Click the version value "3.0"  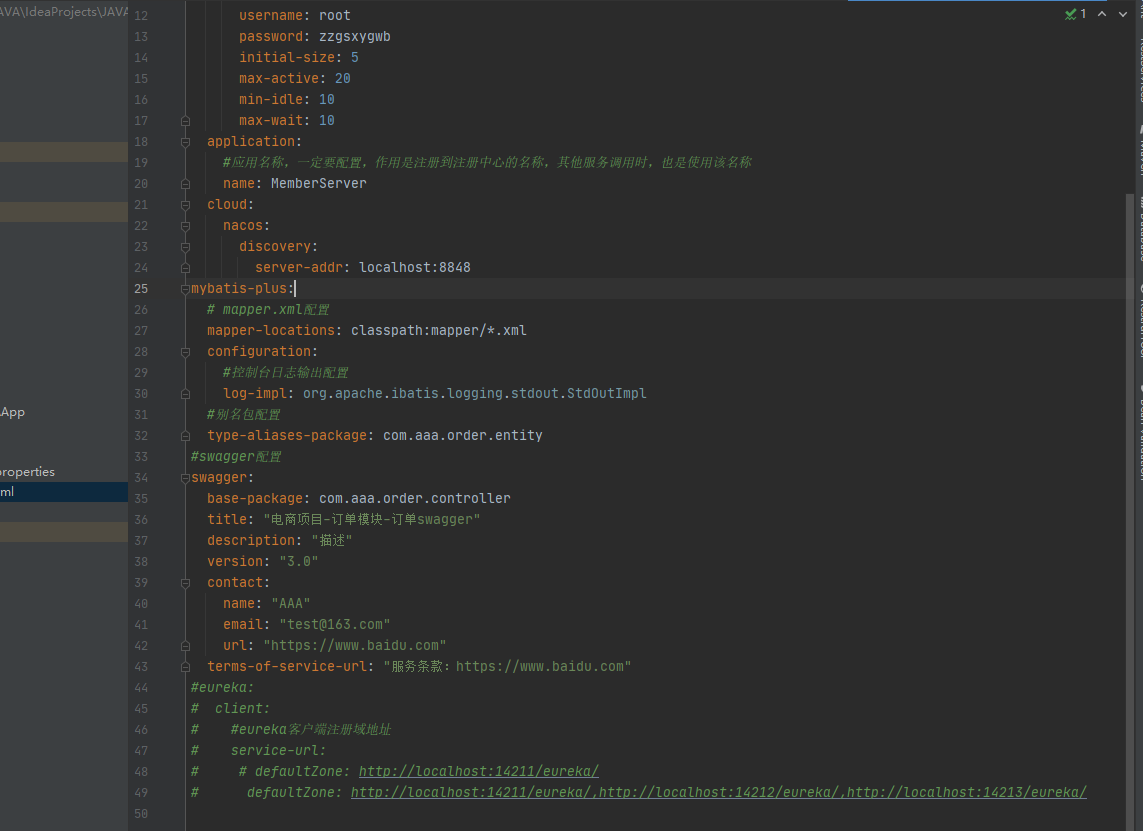(299, 562)
